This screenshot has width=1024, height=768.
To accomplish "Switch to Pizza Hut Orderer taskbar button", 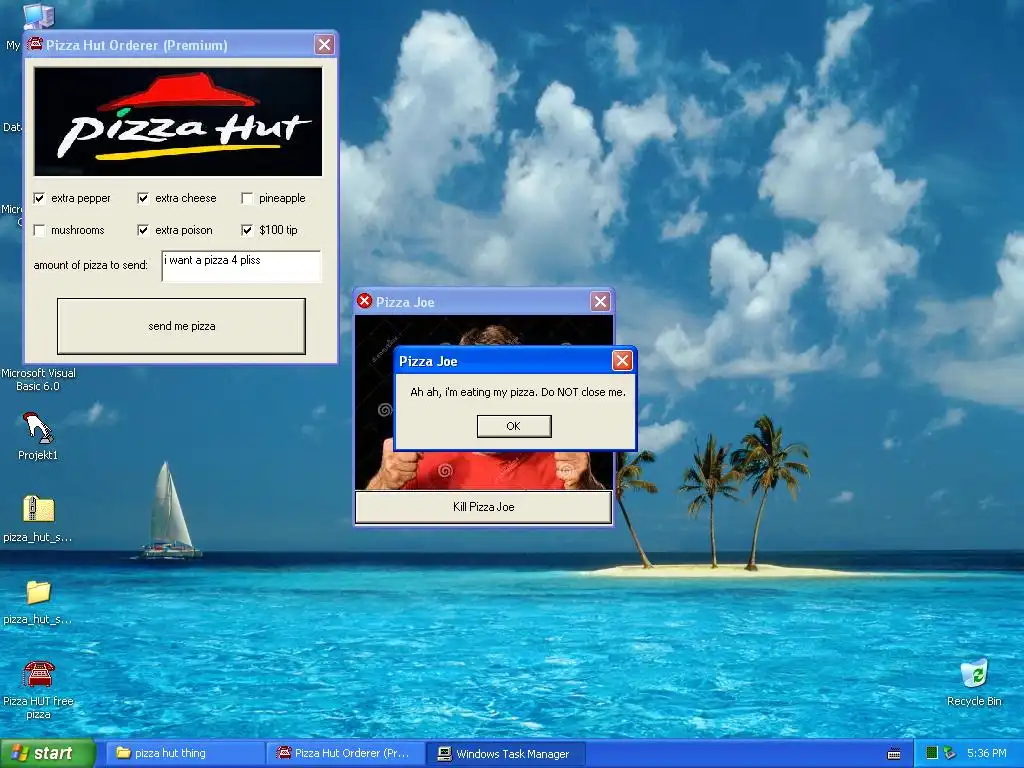I will coord(346,753).
